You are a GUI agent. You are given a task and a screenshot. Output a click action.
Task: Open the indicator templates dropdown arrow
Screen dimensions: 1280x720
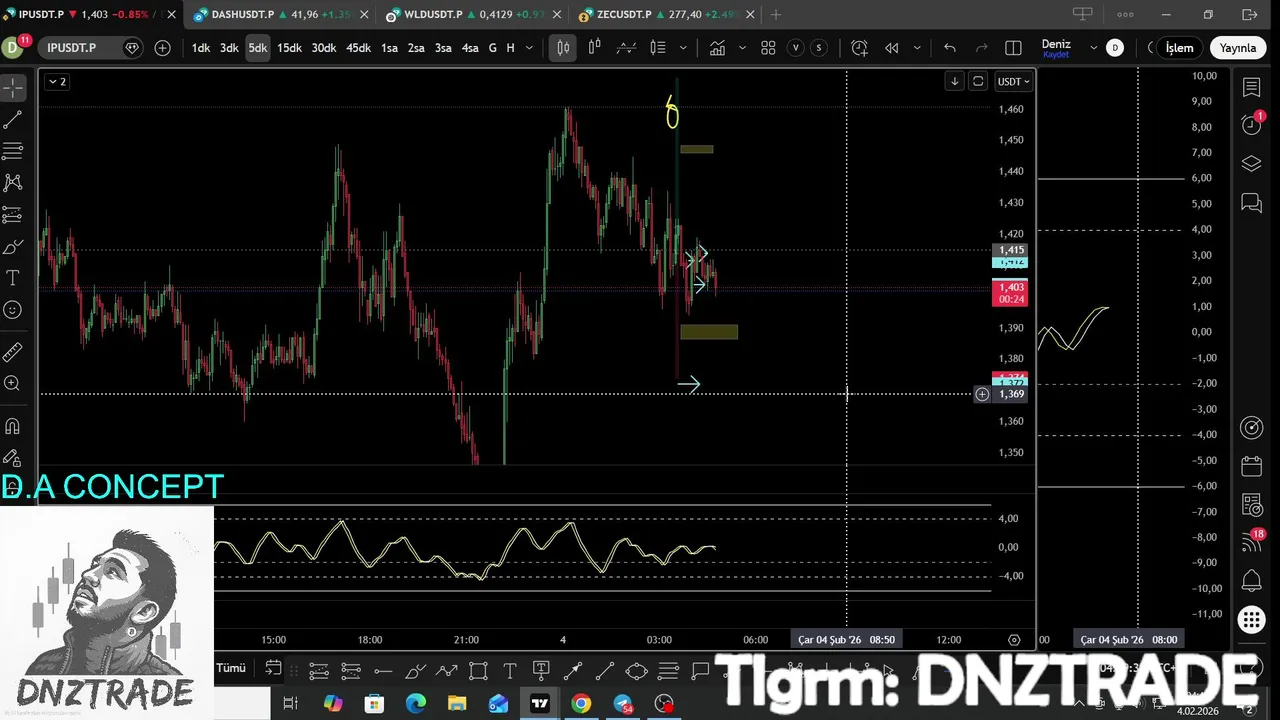point(742,48)
